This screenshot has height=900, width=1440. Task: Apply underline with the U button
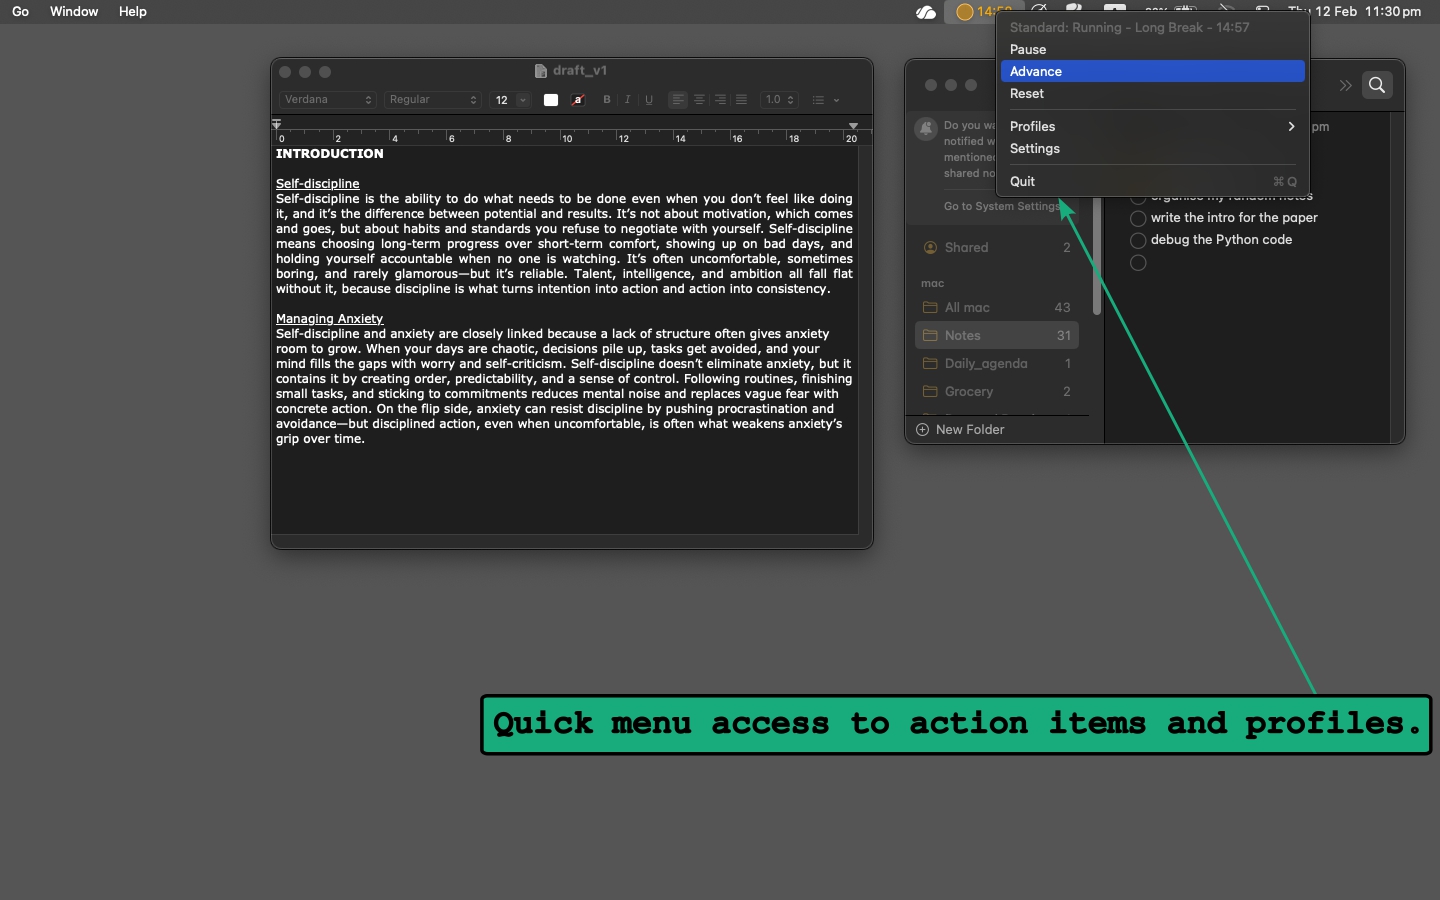pyautogui.click(x=649, y=100)
